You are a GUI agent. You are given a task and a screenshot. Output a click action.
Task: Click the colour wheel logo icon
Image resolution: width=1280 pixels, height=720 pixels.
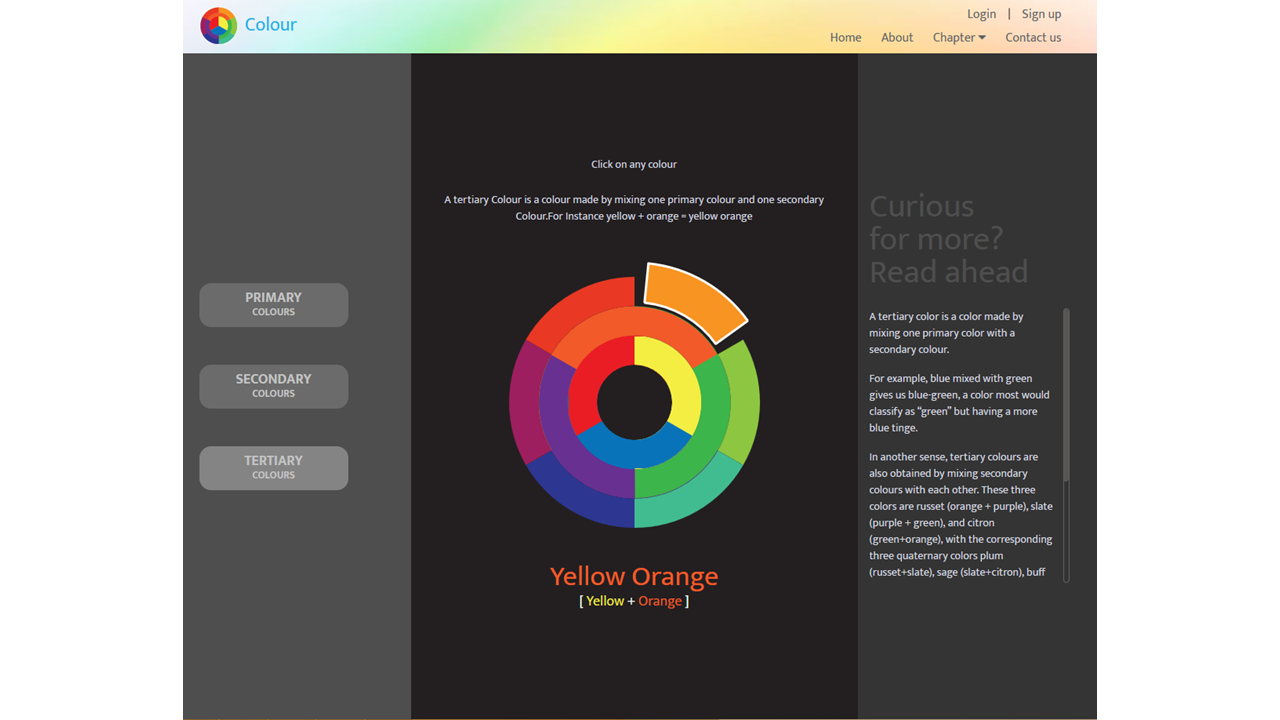tap(218, 25)
